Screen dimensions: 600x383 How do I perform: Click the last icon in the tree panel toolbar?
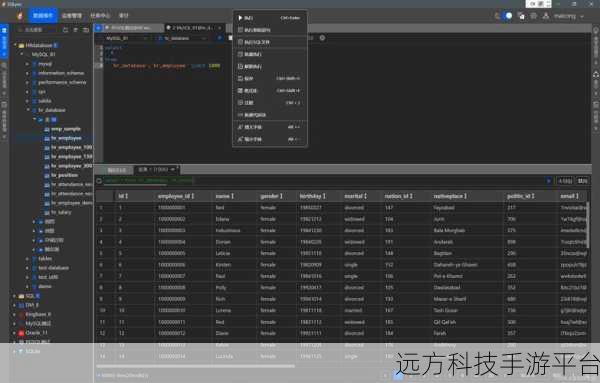(x=86, y=29)
